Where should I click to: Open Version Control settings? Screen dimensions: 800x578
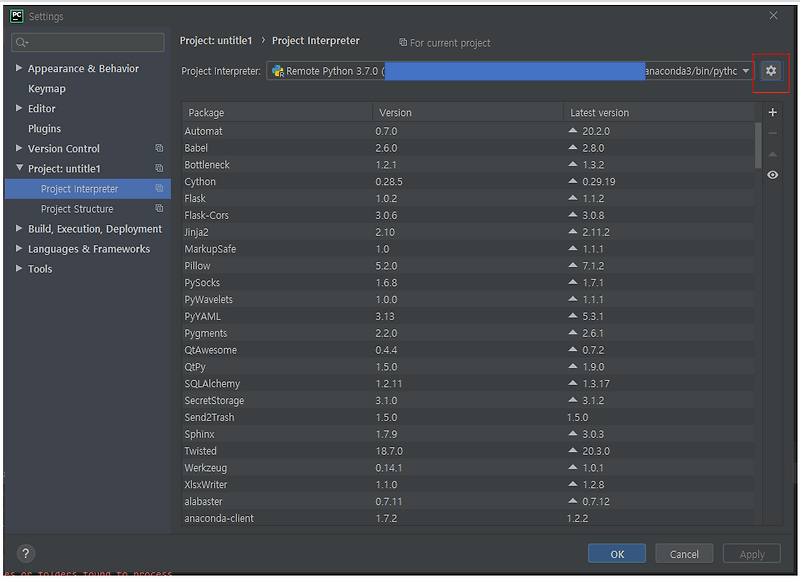click(x=64, y=148)
